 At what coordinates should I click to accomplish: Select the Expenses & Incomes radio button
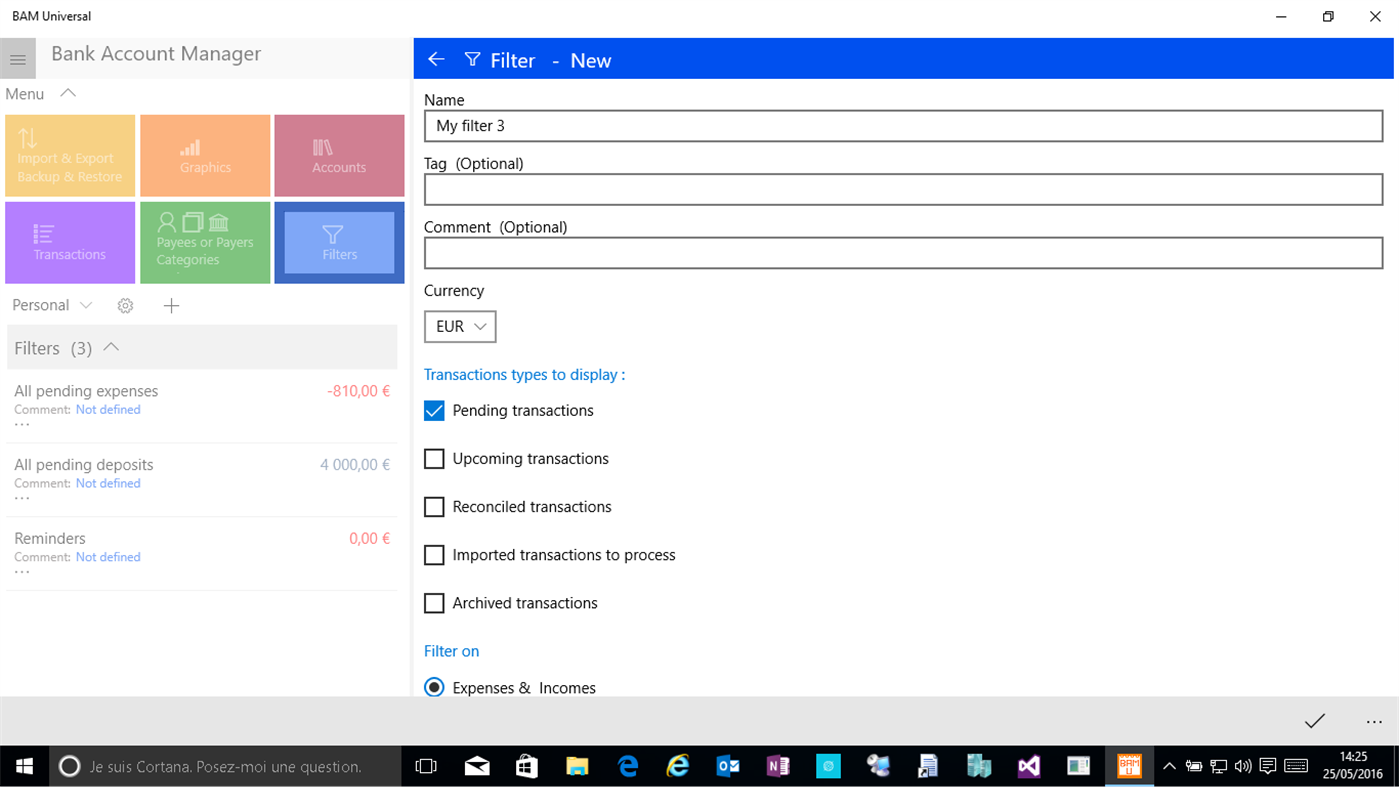tap(433, 687)
